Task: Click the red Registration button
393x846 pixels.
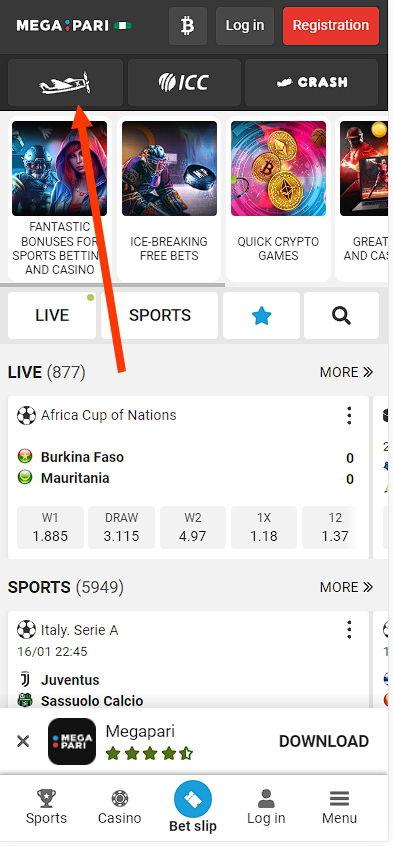Action: tap(331, 25)
